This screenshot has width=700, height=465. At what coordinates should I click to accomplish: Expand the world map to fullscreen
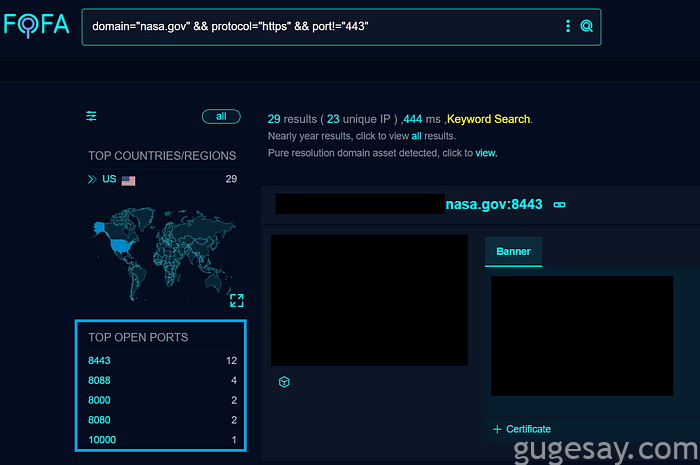pyautogui.click(x=237, y=300)
